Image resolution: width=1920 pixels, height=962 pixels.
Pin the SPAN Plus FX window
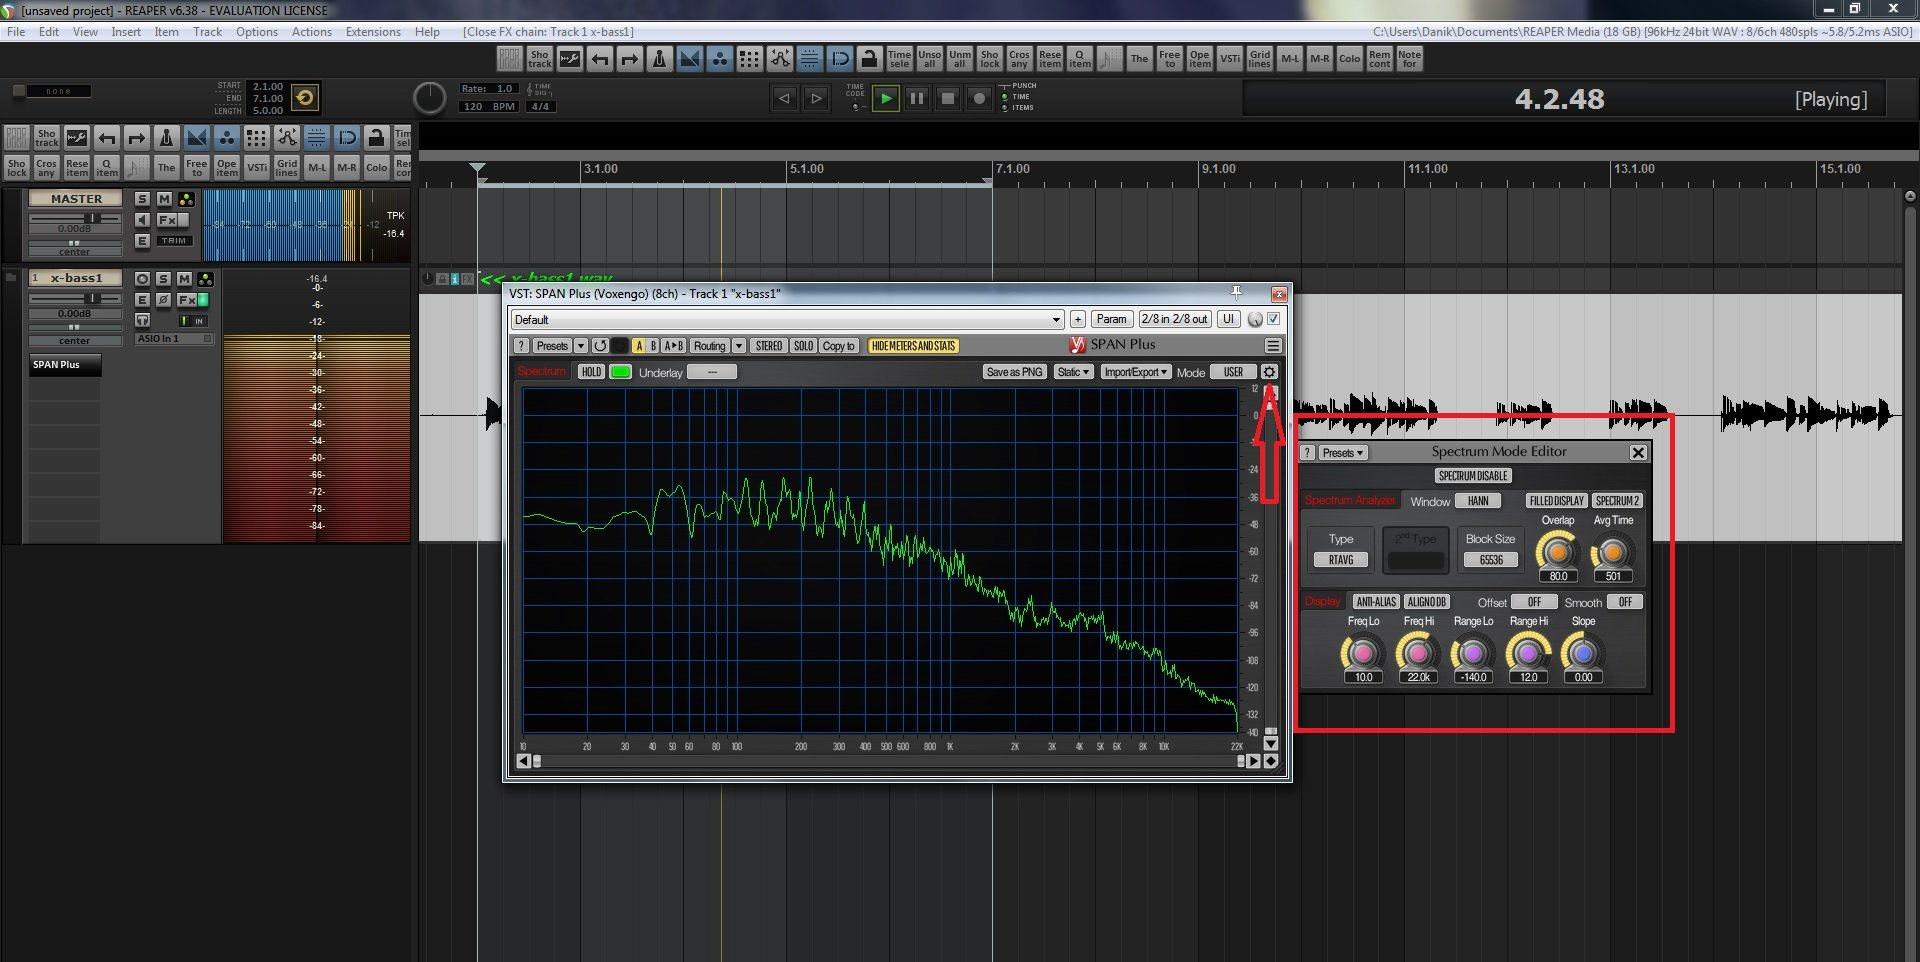1236,292
